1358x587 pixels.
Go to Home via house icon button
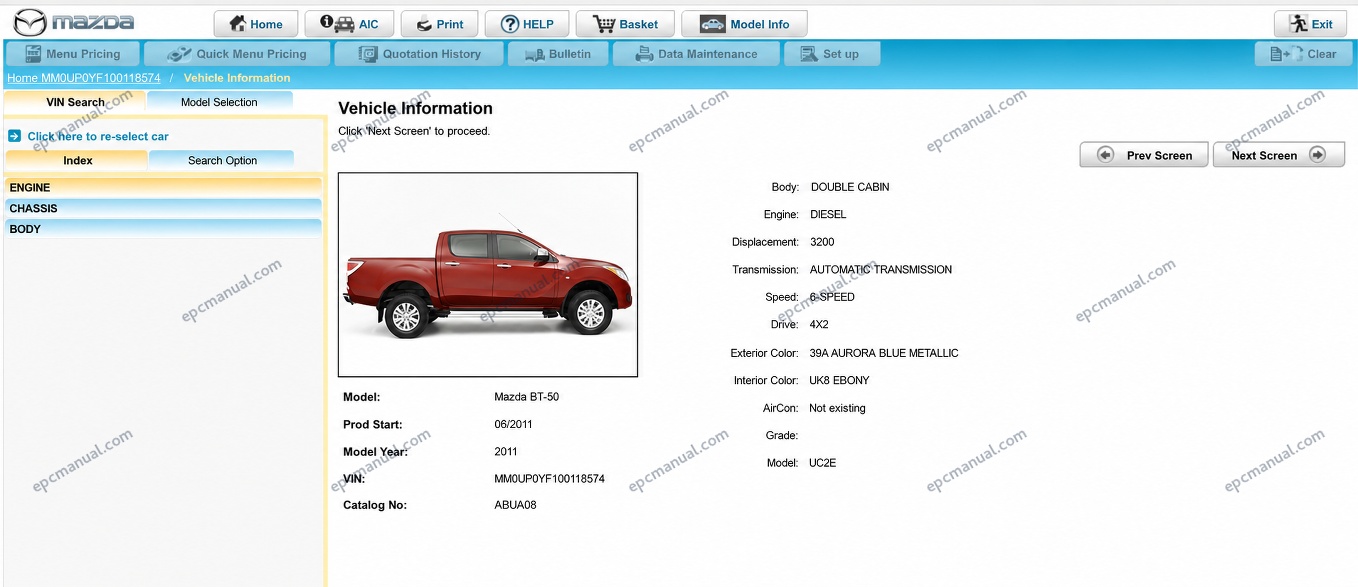[x=256, y=24]
